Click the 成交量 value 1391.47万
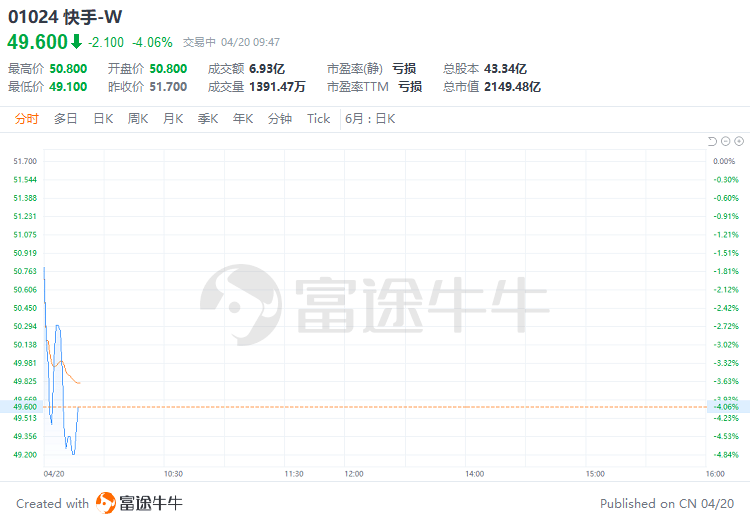 pyautogui.click(x=277, y=87)
